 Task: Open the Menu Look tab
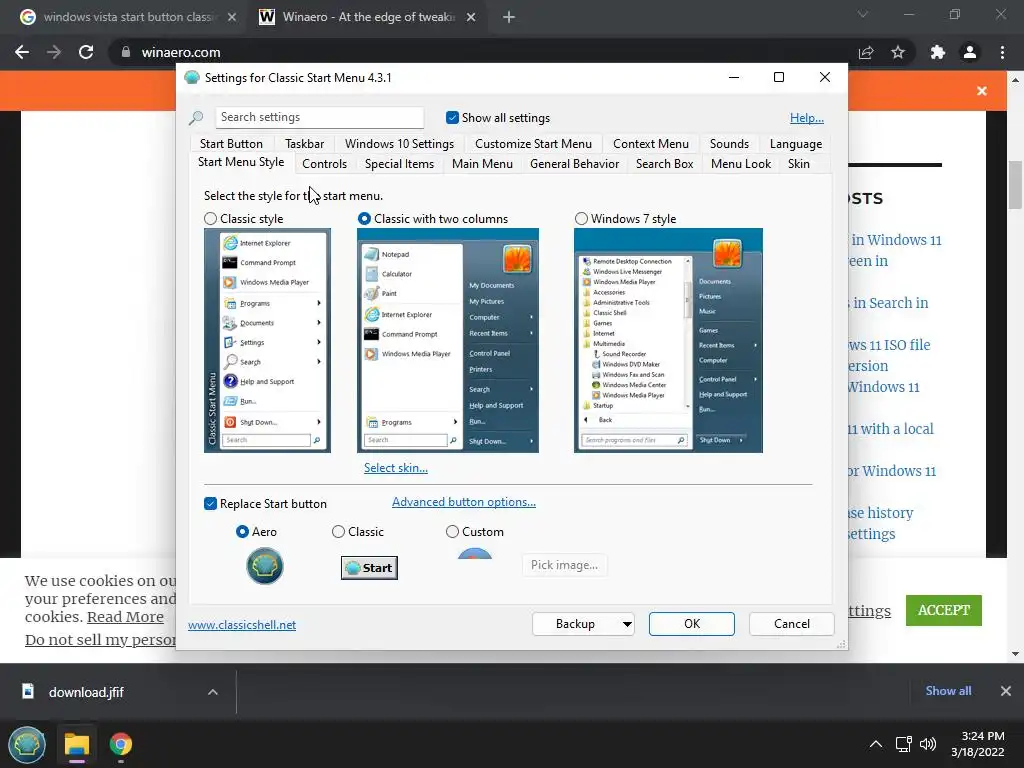[741, 164]
